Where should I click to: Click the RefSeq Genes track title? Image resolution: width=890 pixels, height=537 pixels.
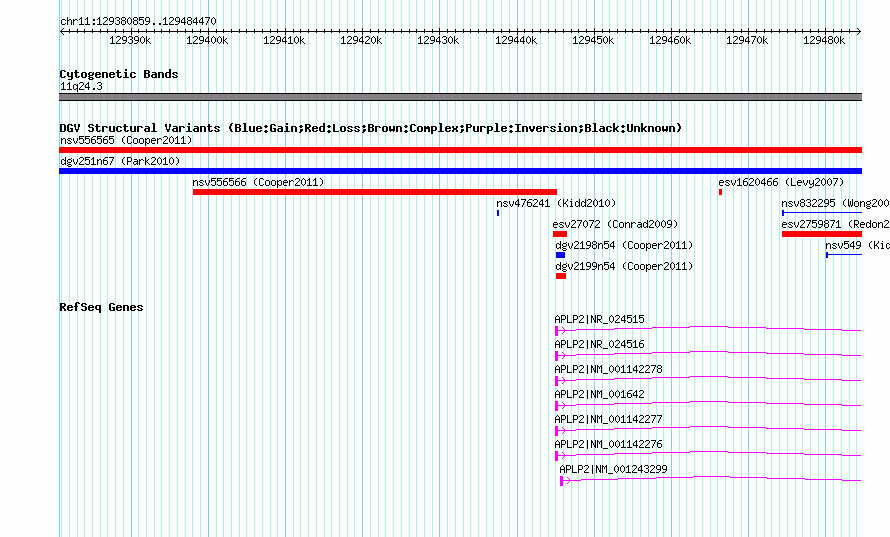[x=101, y=307]
